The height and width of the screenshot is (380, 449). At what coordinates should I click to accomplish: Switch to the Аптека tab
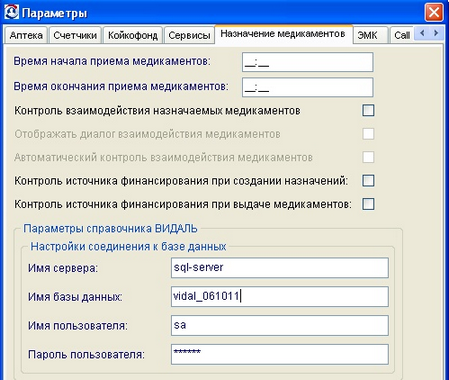click(26, 35)
